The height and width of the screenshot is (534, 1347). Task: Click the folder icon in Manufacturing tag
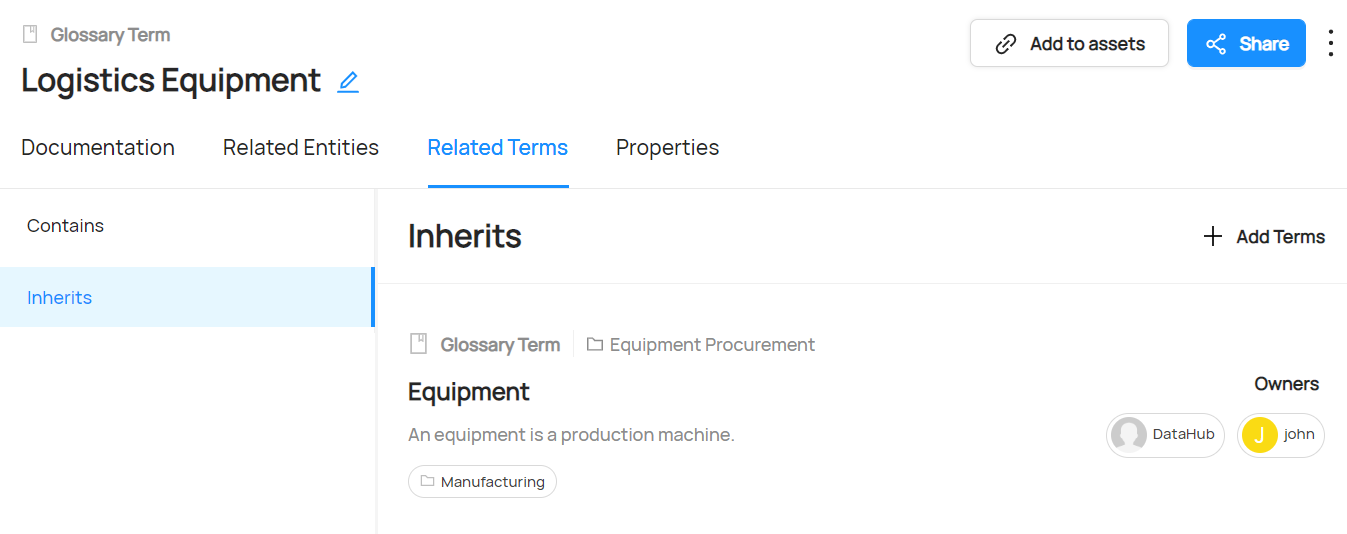tap(428, 482)
